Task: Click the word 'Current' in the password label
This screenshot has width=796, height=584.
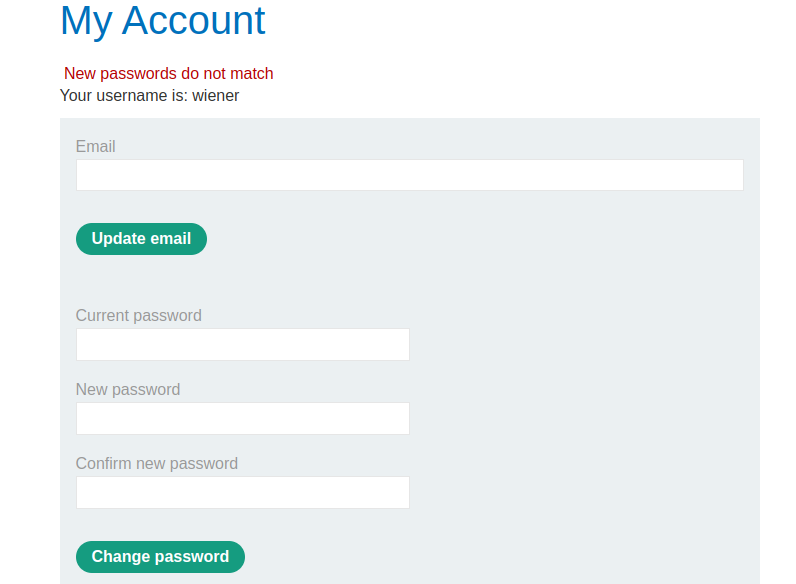Action: (105, 315)
